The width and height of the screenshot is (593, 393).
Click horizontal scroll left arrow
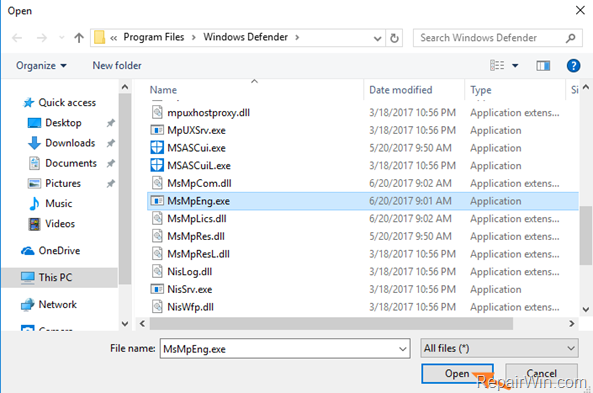[142, 324]
